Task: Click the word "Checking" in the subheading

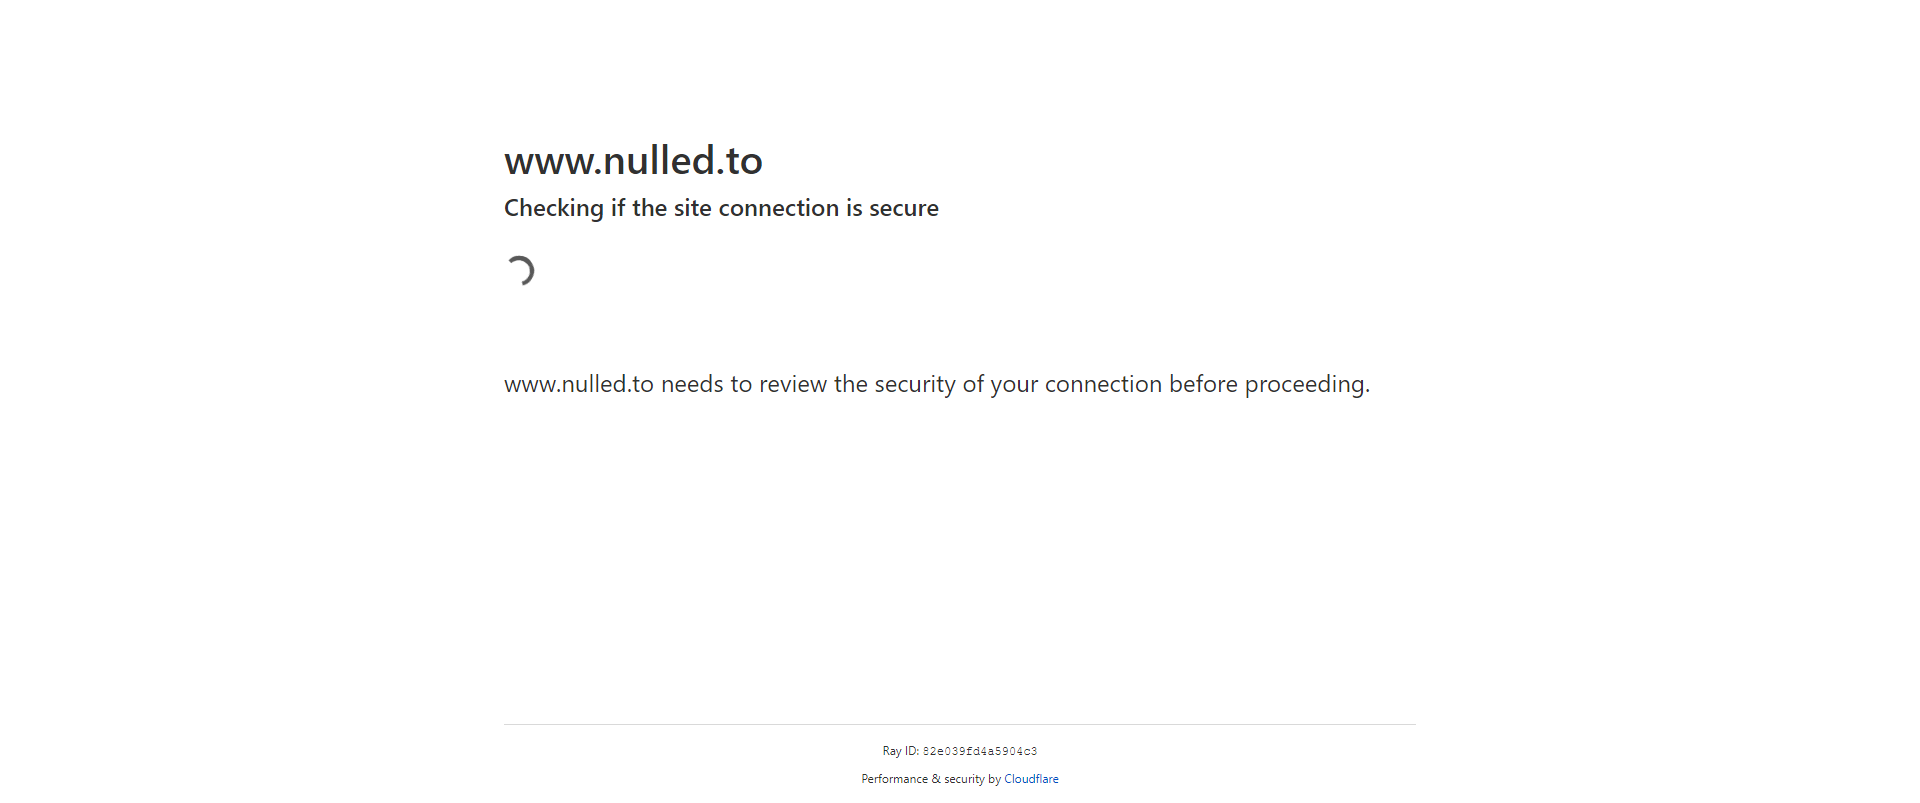Action: 554,208
